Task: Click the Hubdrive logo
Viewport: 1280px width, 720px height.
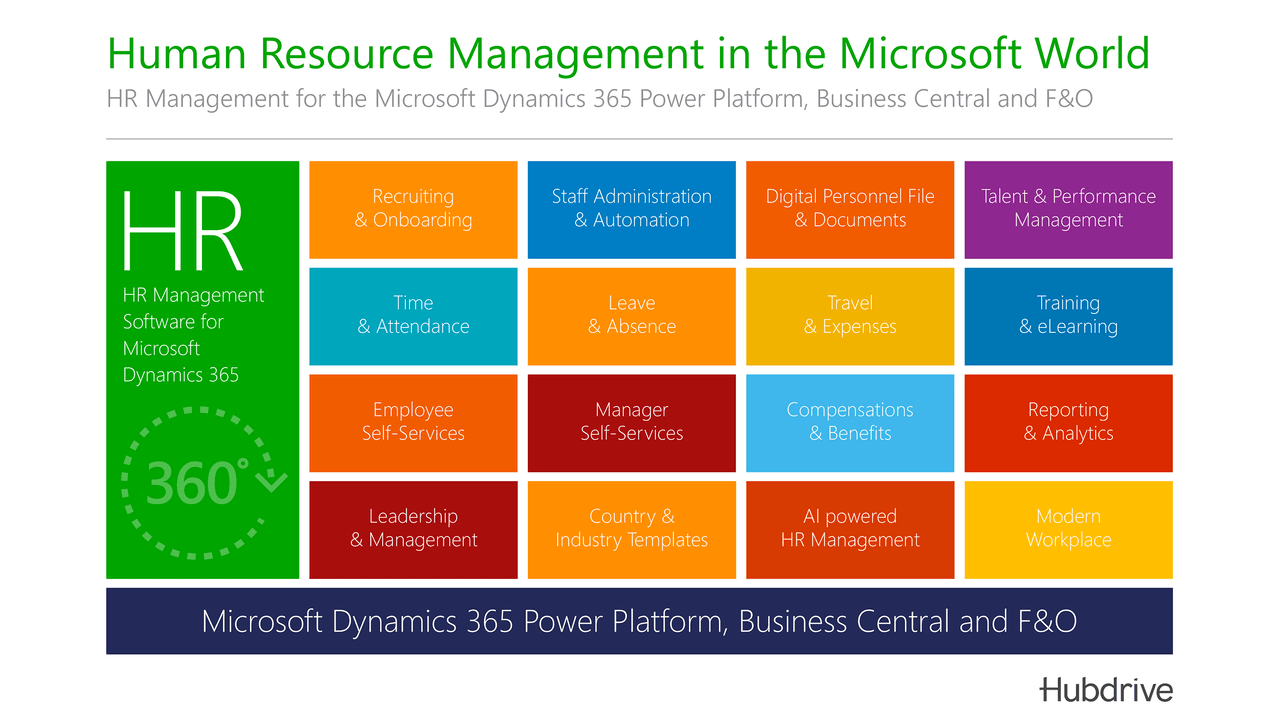Action: [1106, 689]
